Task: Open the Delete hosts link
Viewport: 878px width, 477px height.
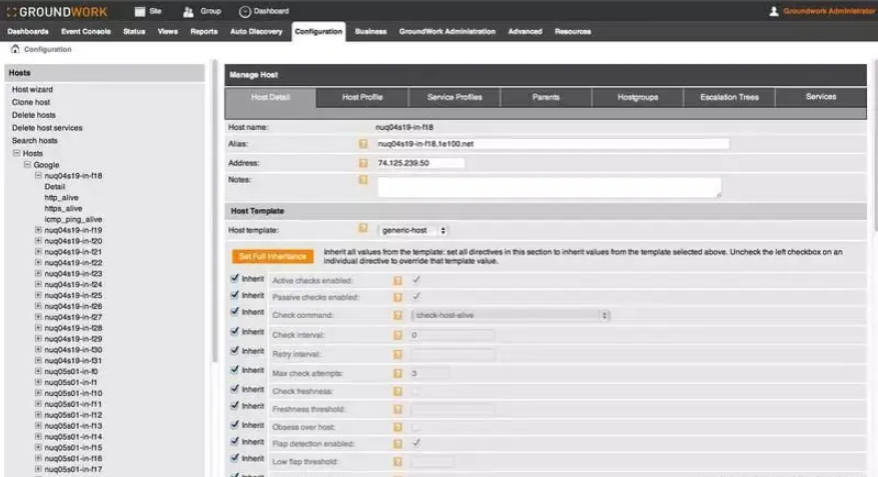Action: tap(34, 115)
